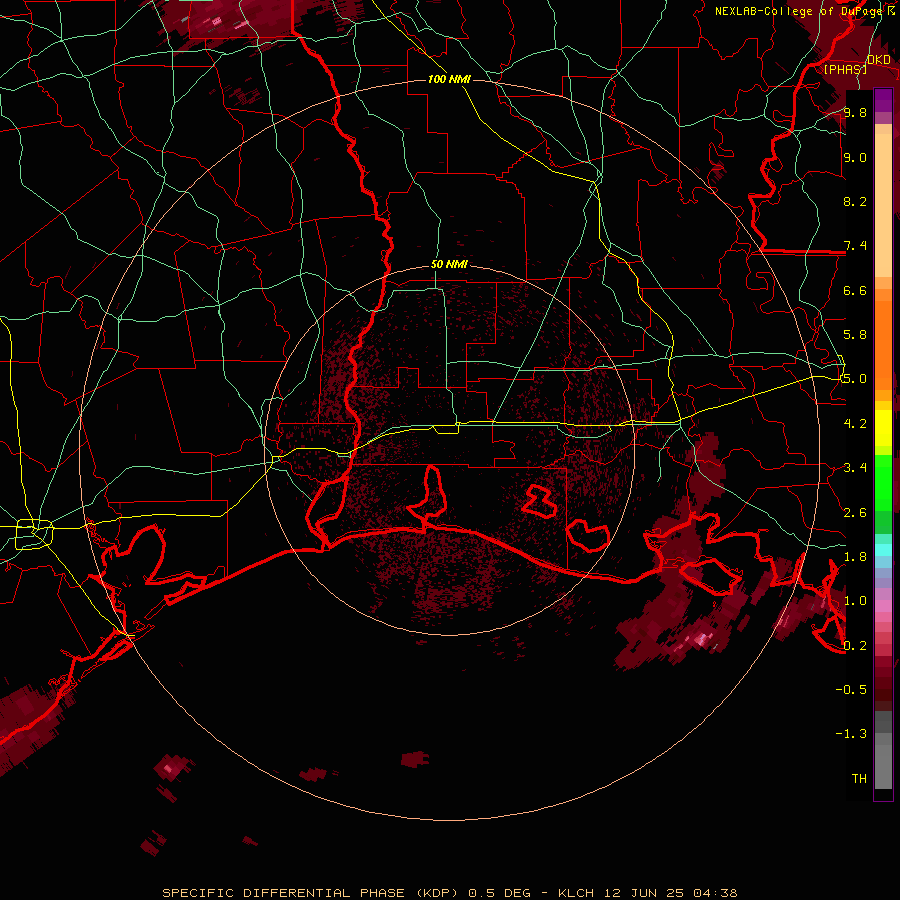
Task: Click the "50 NMI" range ring label
Action: click(449, 265)
